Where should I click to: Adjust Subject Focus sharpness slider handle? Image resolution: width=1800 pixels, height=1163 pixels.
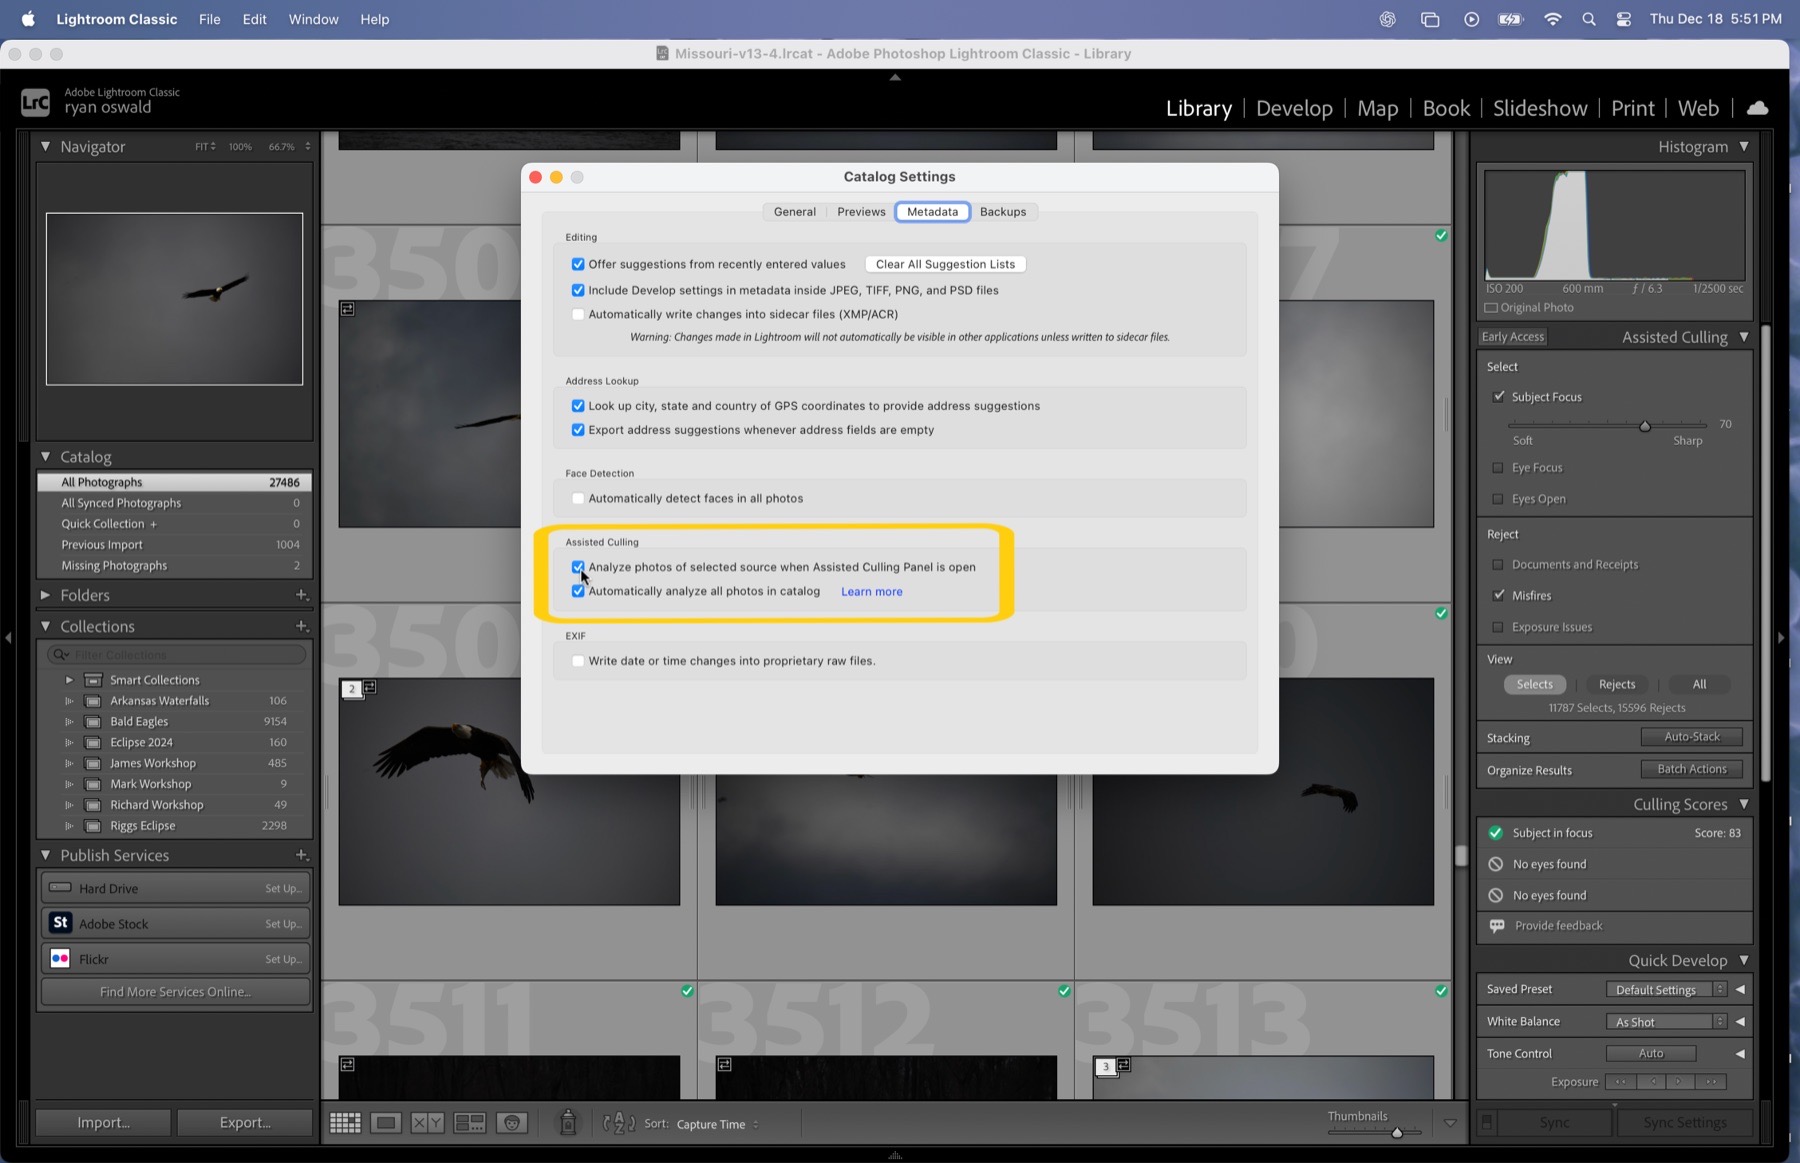pos(1645,426)
